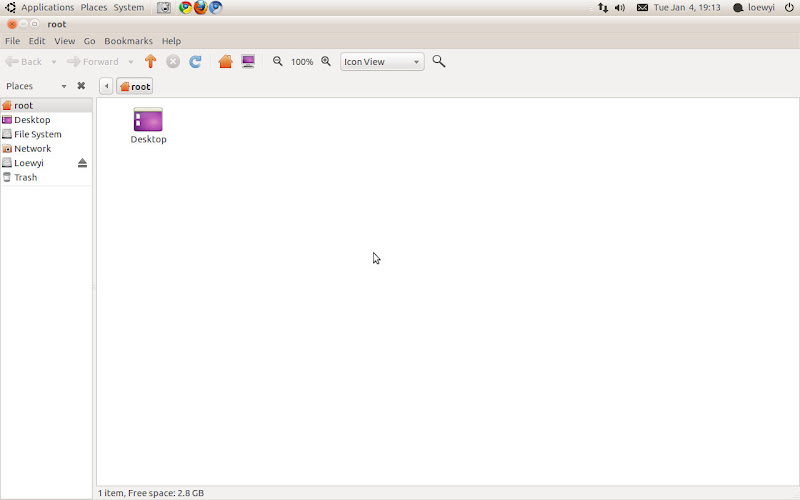
Task: Open the System panel menu
Action: point(129,7)
